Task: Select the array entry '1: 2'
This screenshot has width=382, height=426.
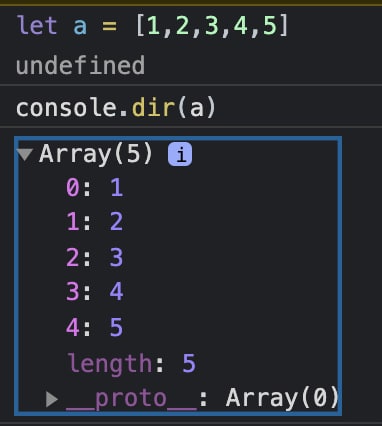Action: (x=95, y=222)
